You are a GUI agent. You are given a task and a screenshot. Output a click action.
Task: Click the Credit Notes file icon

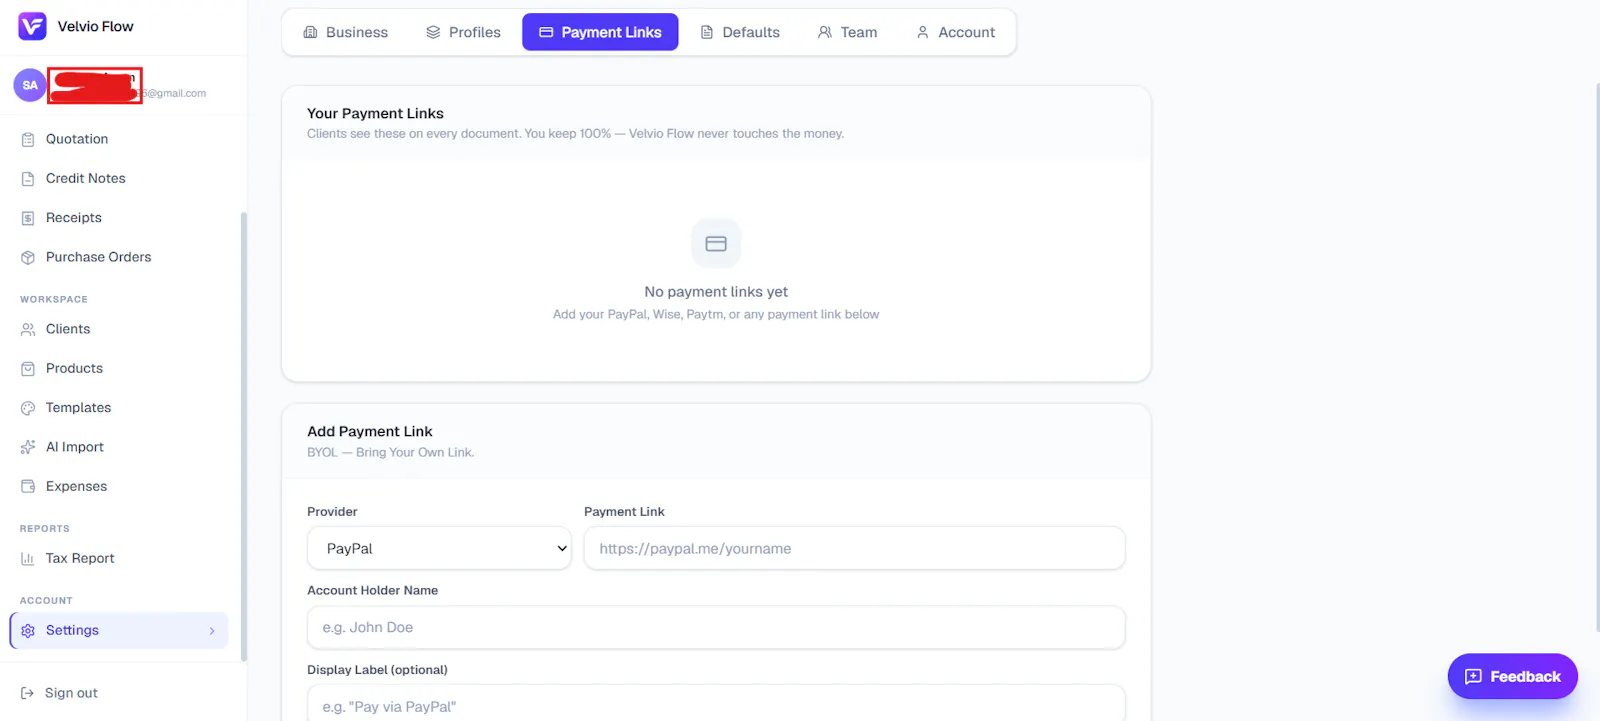tap(28, 178)
